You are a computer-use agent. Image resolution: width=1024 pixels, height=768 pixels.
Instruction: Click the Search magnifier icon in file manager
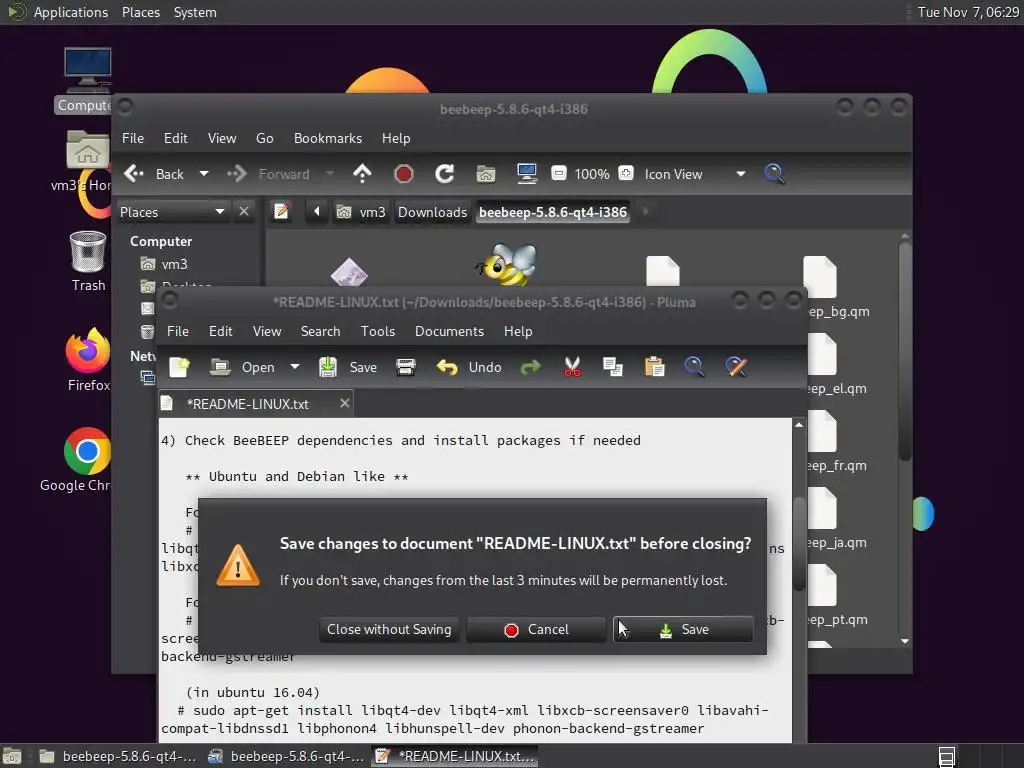(x=774, y=174)
